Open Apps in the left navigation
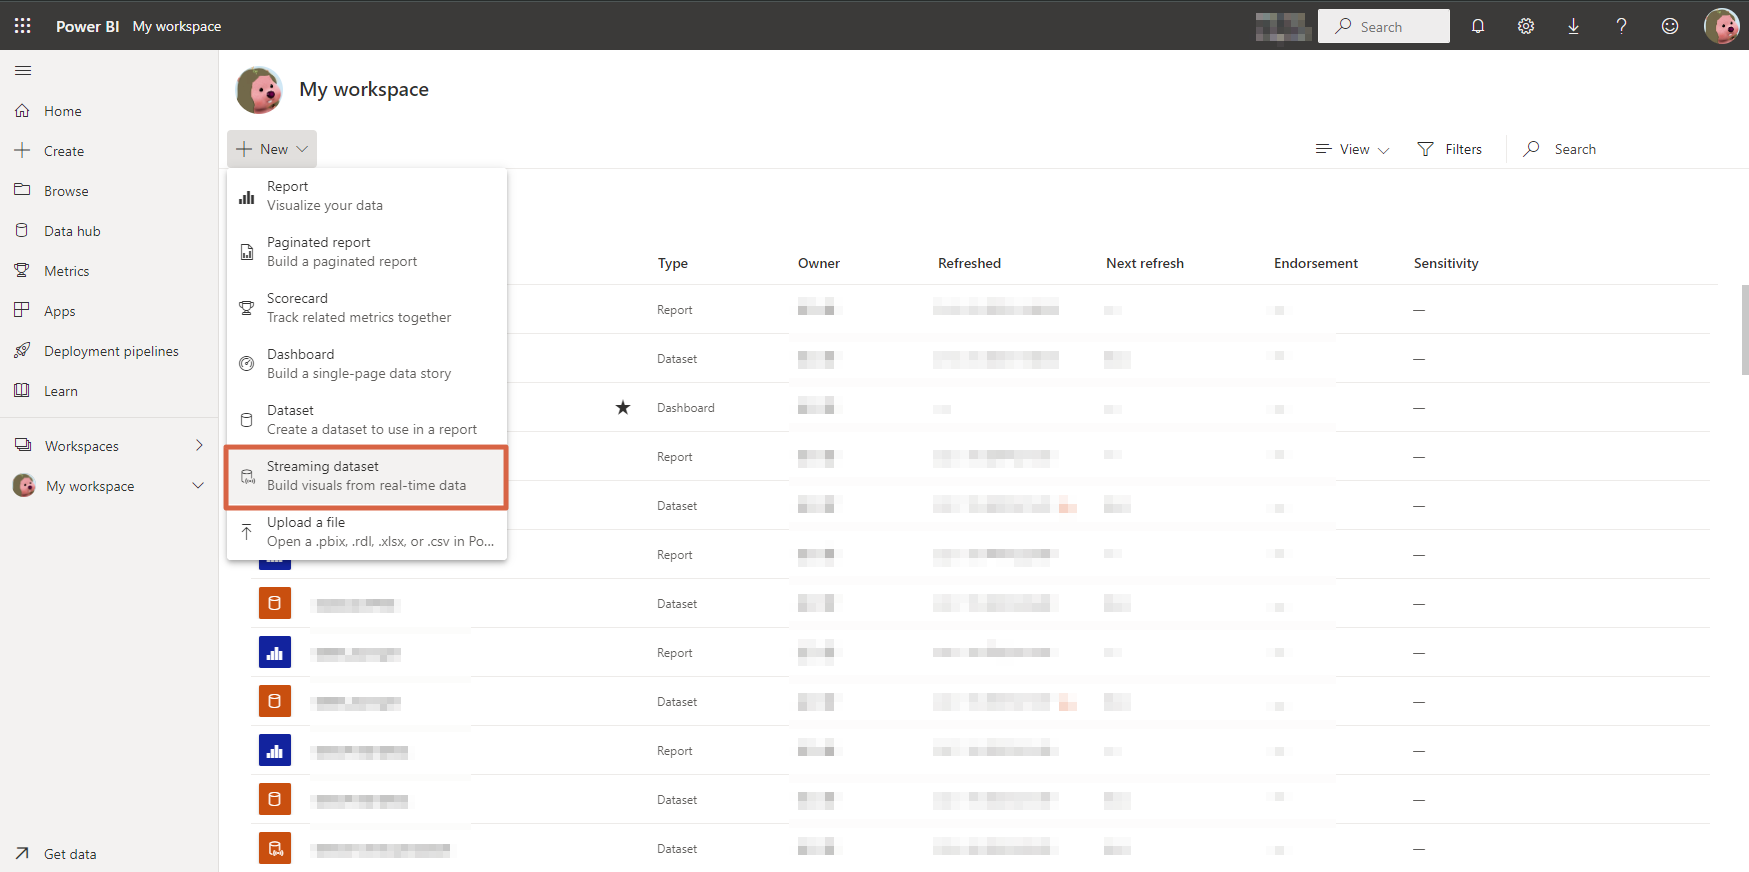The height and width of the screenshot is (872, 1749). [109, 311]
